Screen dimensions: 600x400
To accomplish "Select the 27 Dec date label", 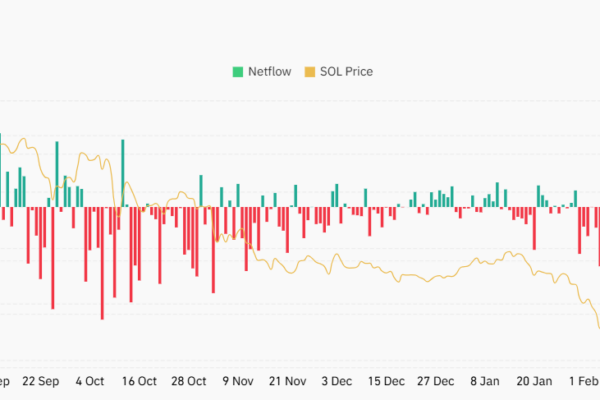I will tap(436, 381).
